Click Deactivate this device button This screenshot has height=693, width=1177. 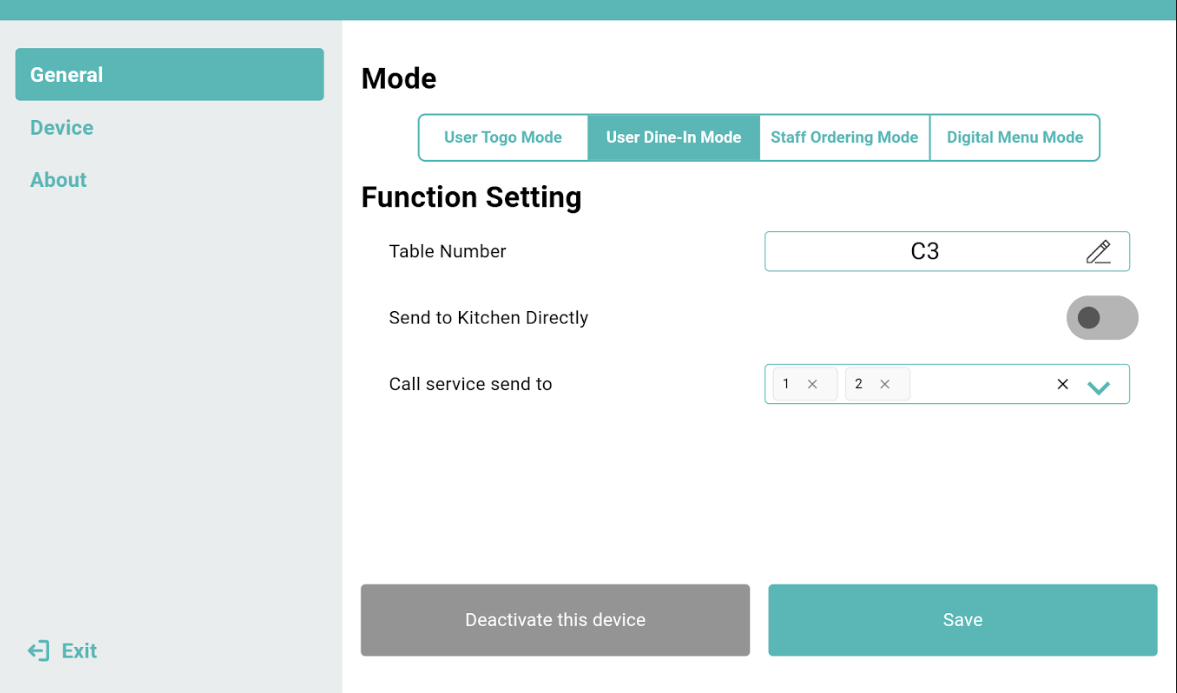[555, 620]
